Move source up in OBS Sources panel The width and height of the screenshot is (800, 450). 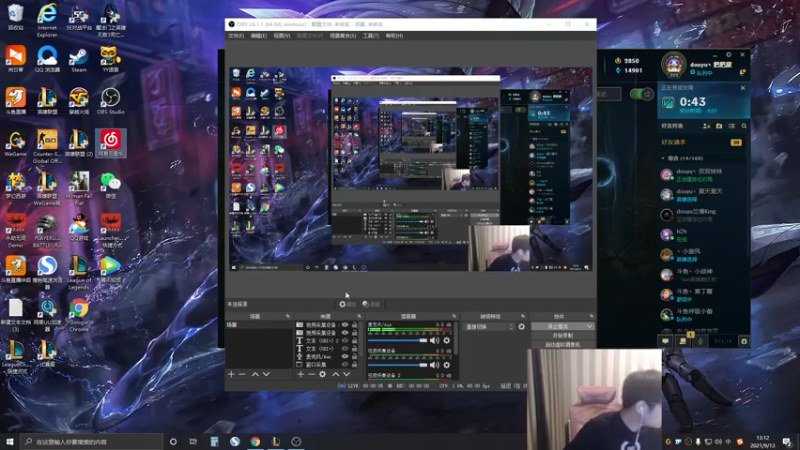(336, 374)
